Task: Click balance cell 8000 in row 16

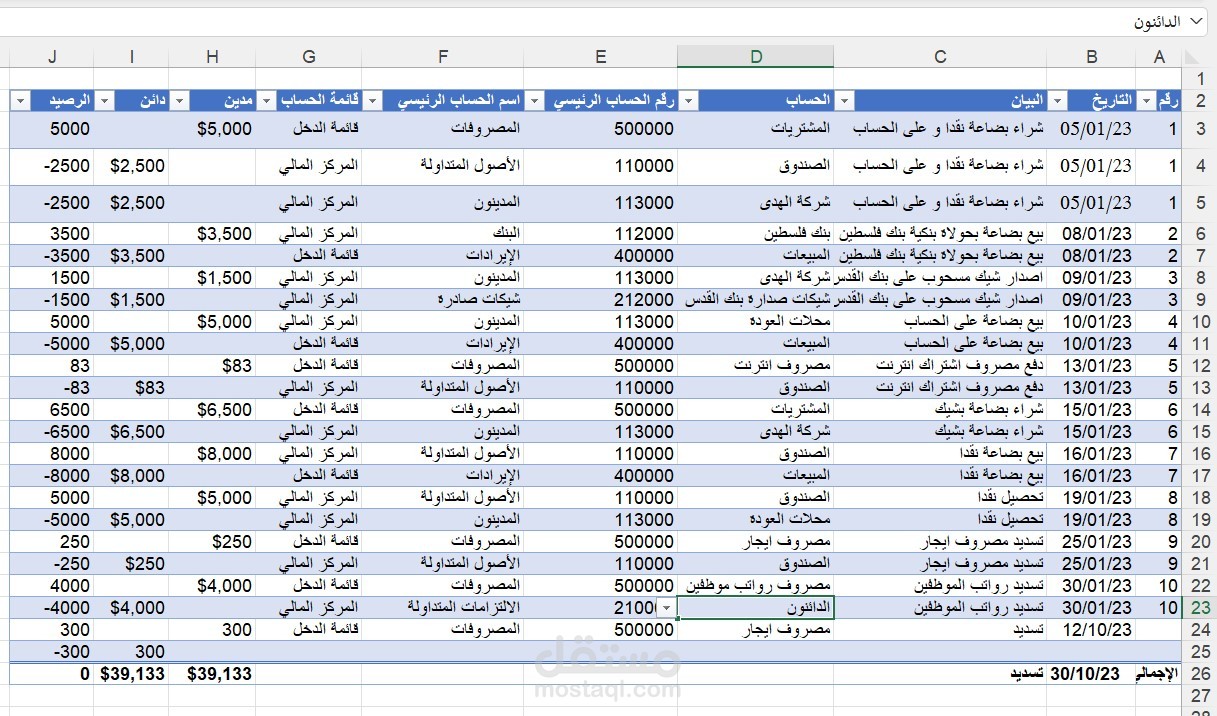Action: click(x=51, y=454)
